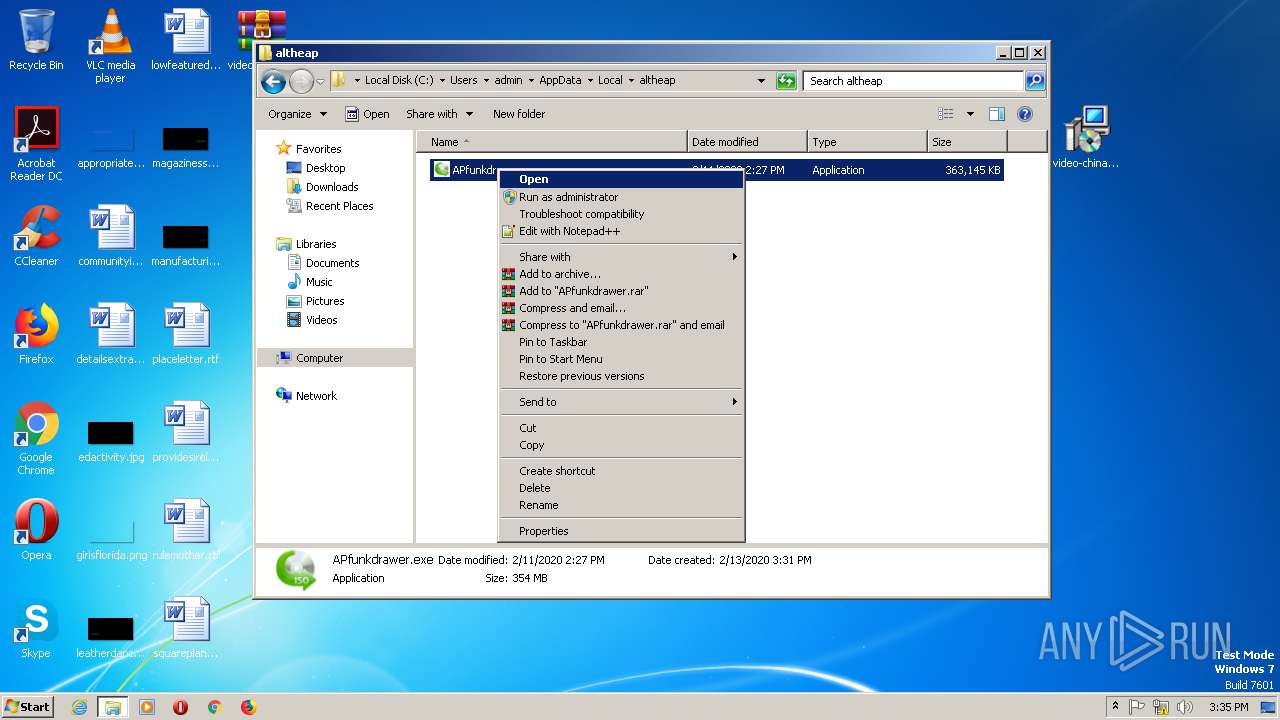The image size is (1280, 720).
Task: Choose Copy from context menu
Action: coord(621,445)
